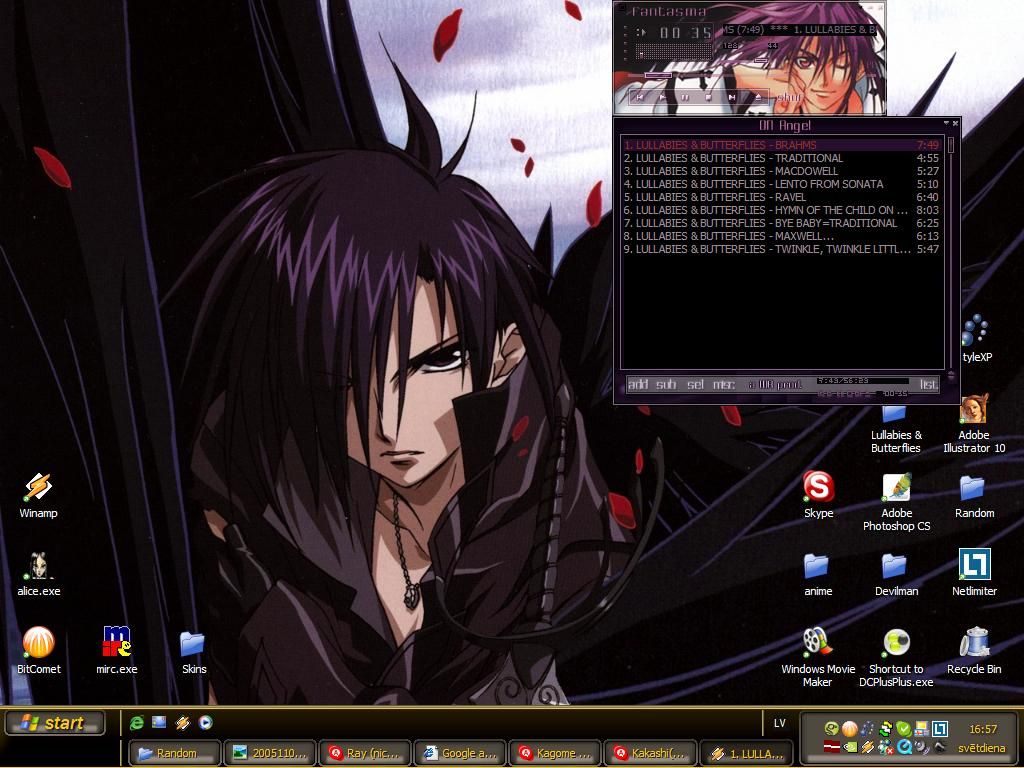This screenshot has height=768, width=1024.
Task: Stop playback in the Winamp player
Action: pyautogui.click(x=708, y=97)
